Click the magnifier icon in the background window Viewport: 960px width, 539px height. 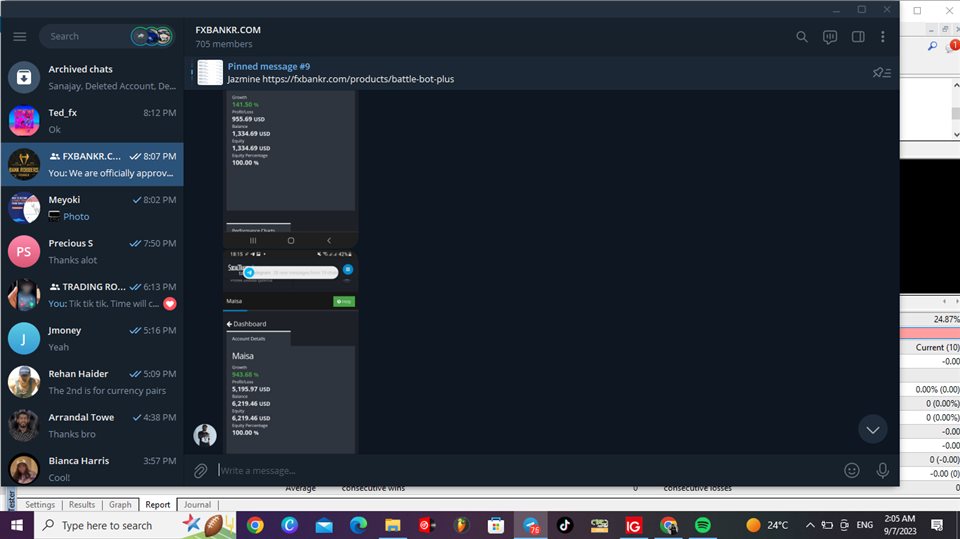(932, 46)
